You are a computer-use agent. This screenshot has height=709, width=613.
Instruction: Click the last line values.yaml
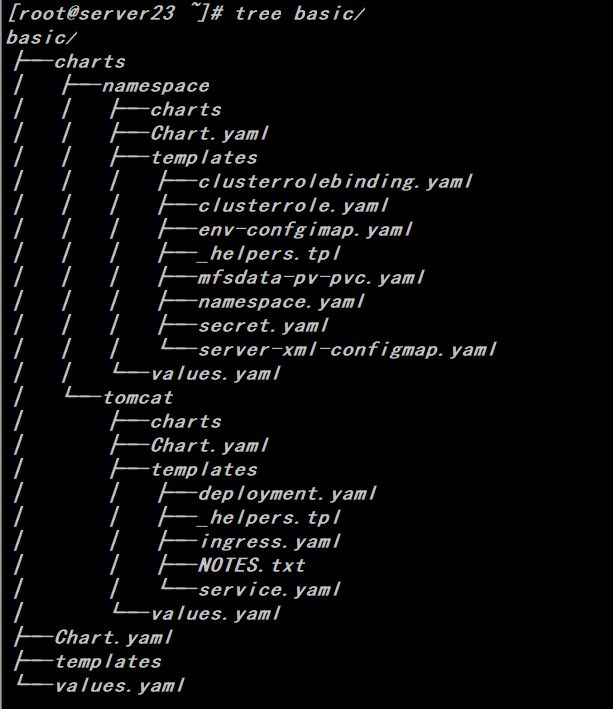coord(119,685)
